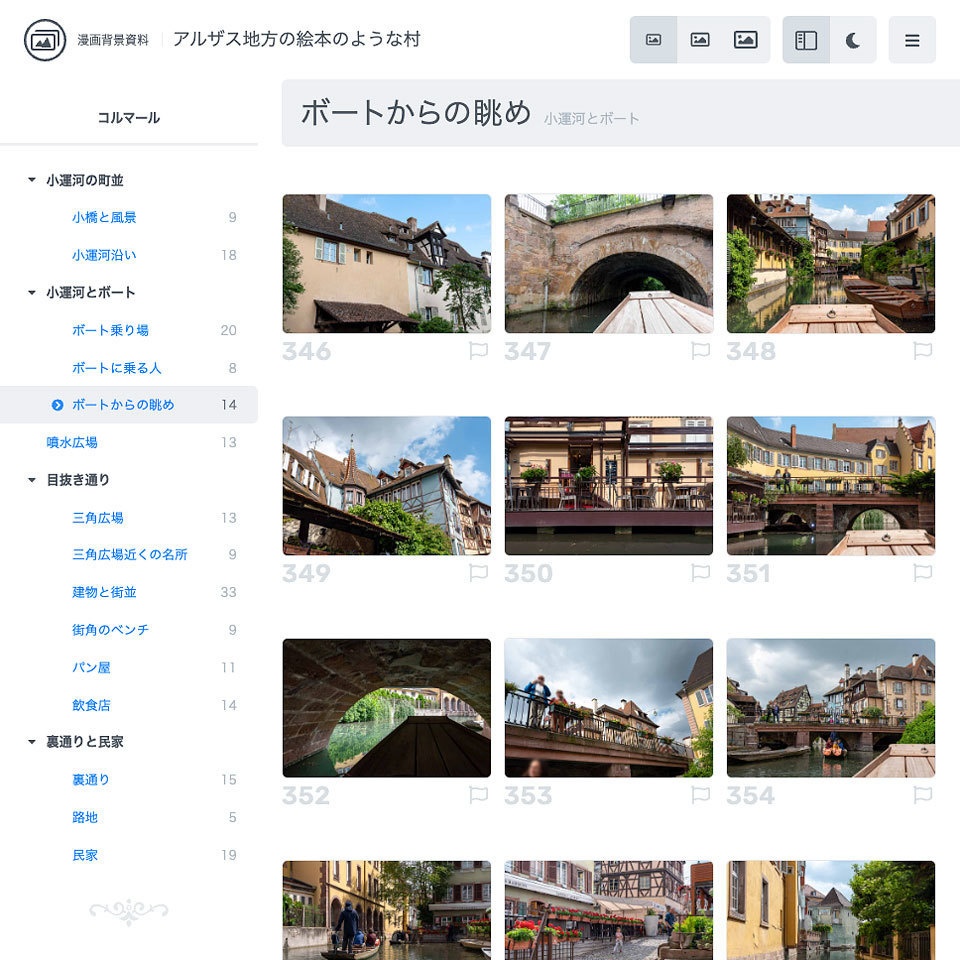The width and height of the screenshot is (960, 960).
Task: Click the flag icon on photo 346
Action: [x=479, y=351]
